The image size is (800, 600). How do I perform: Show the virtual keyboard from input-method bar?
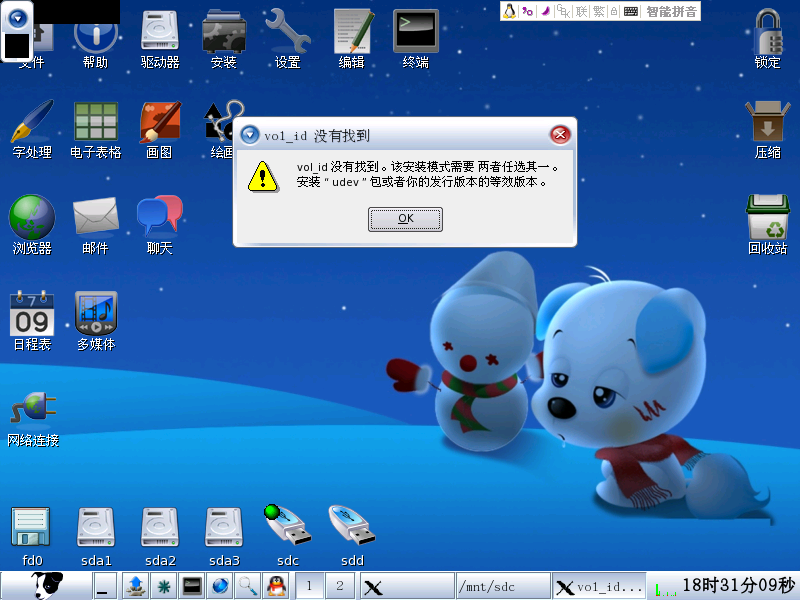point(631,11)
